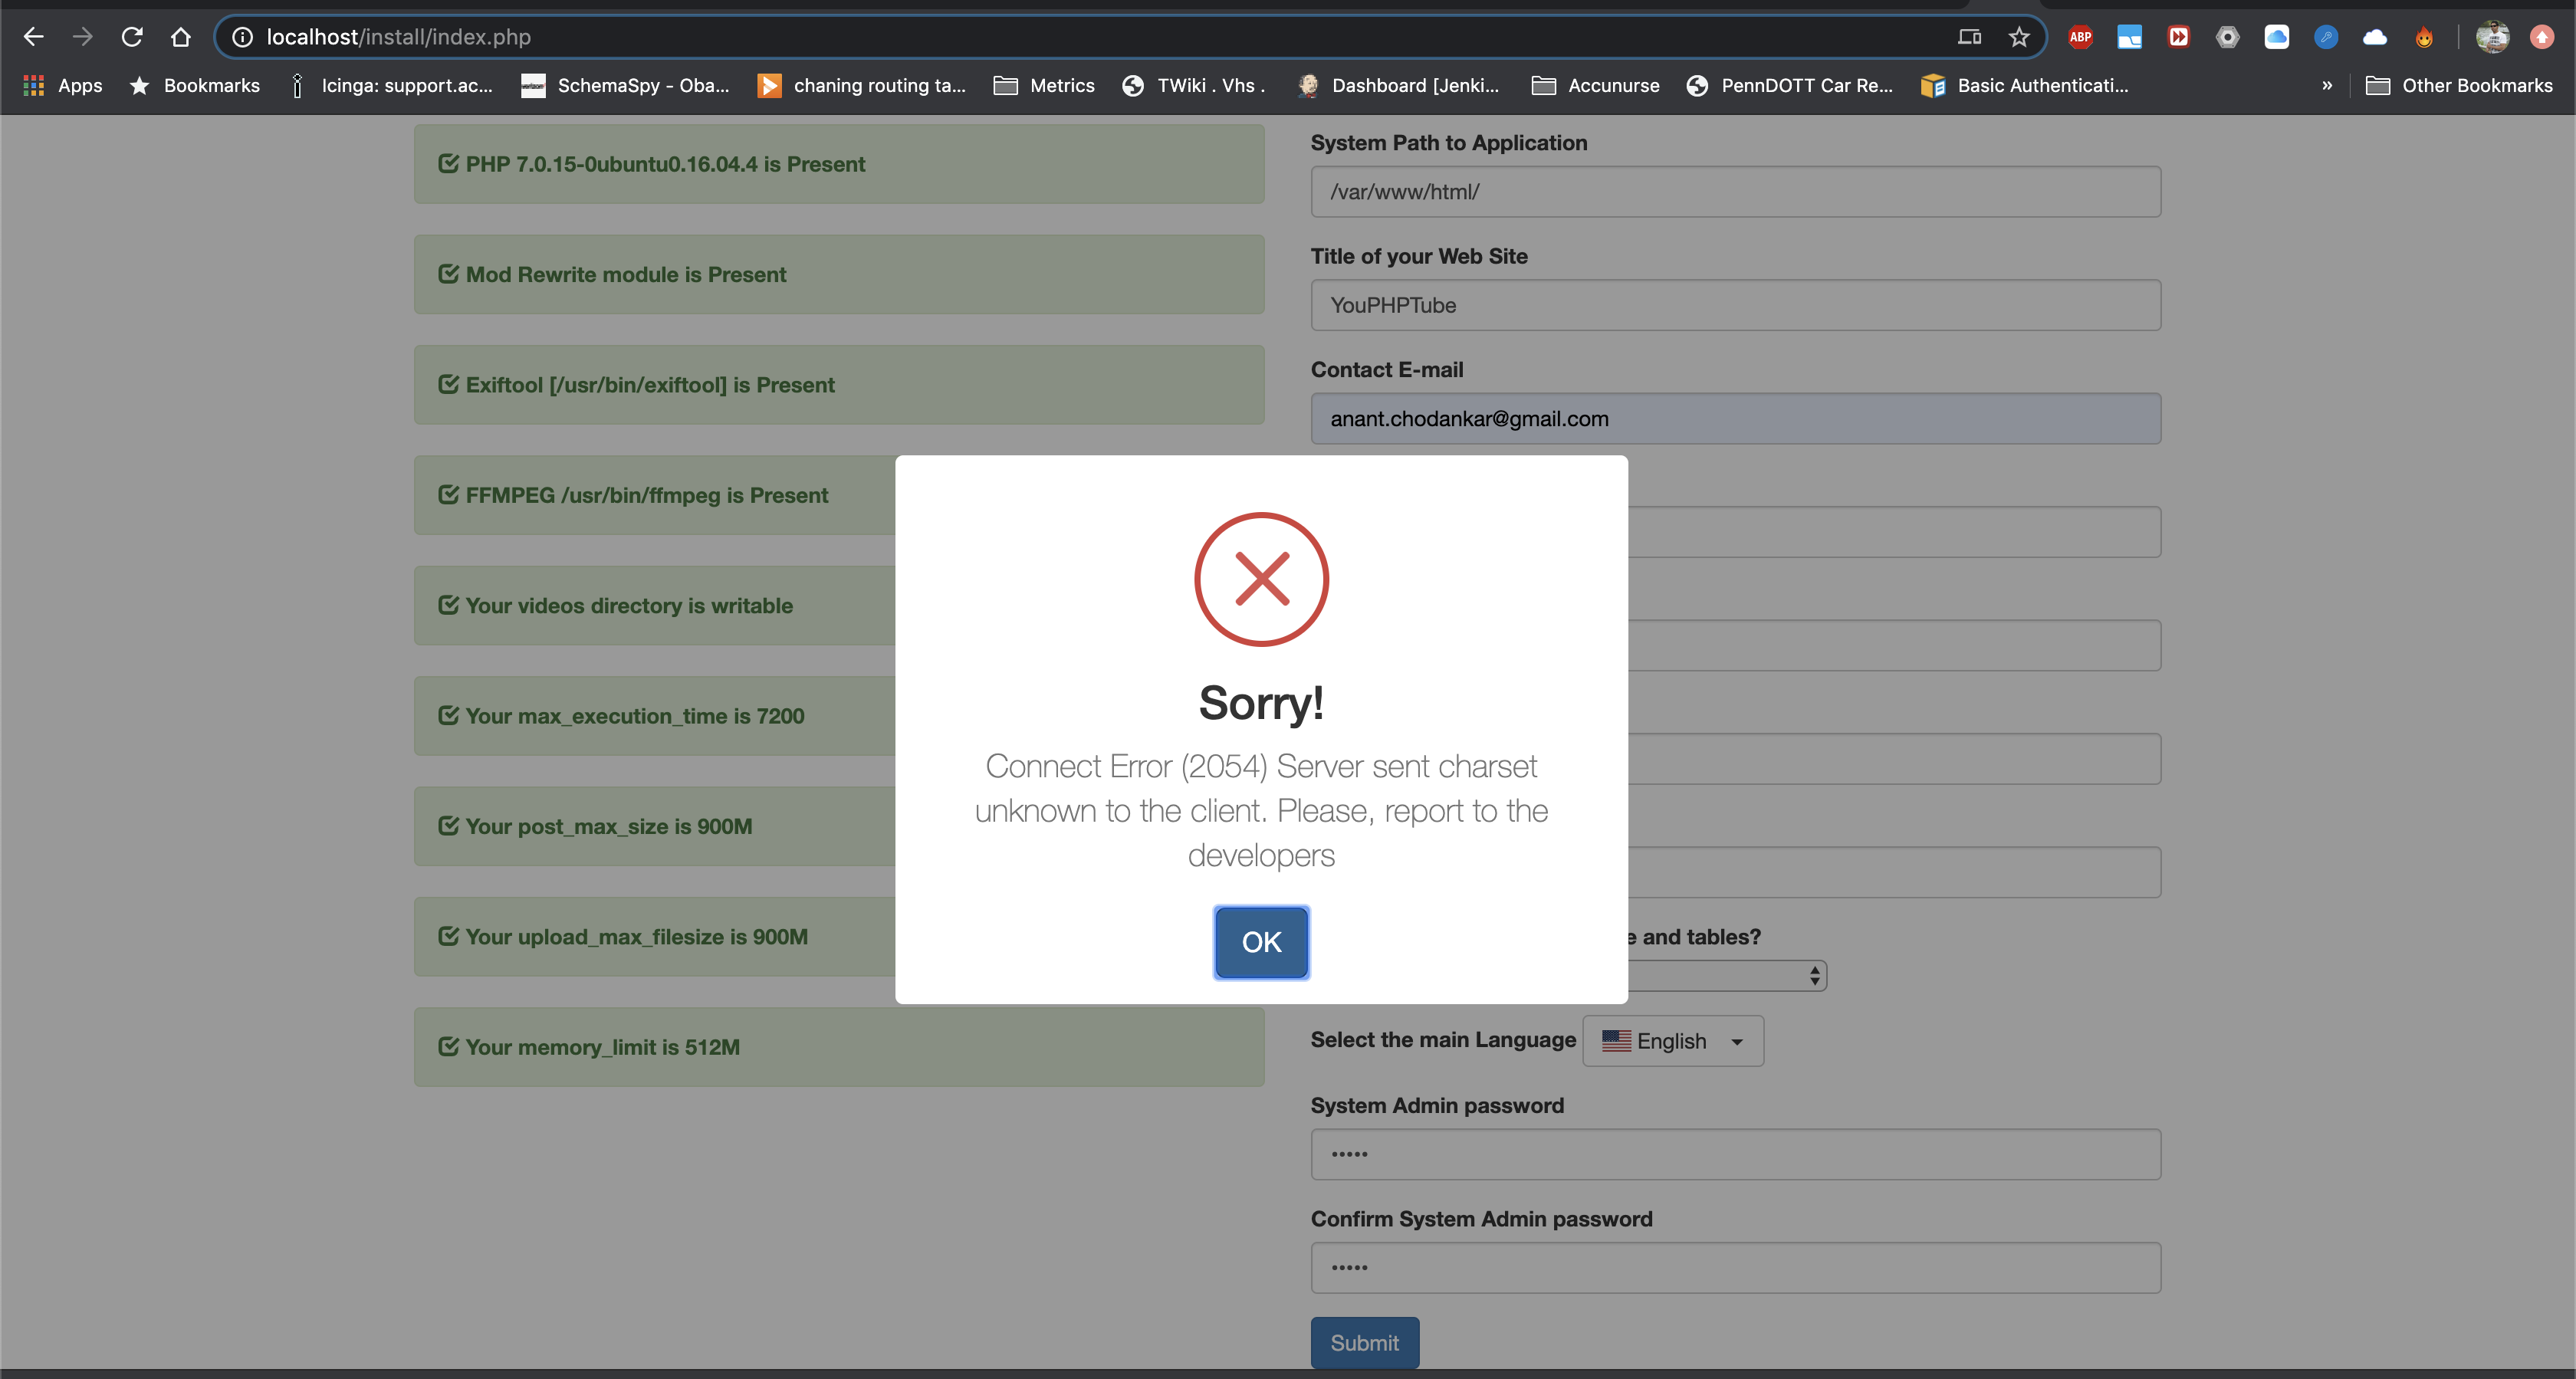Click the blue wrench extension icon
The height and width of the screenshot is (1379, 2576).
pyautogui.click(x=2326, y=37)
